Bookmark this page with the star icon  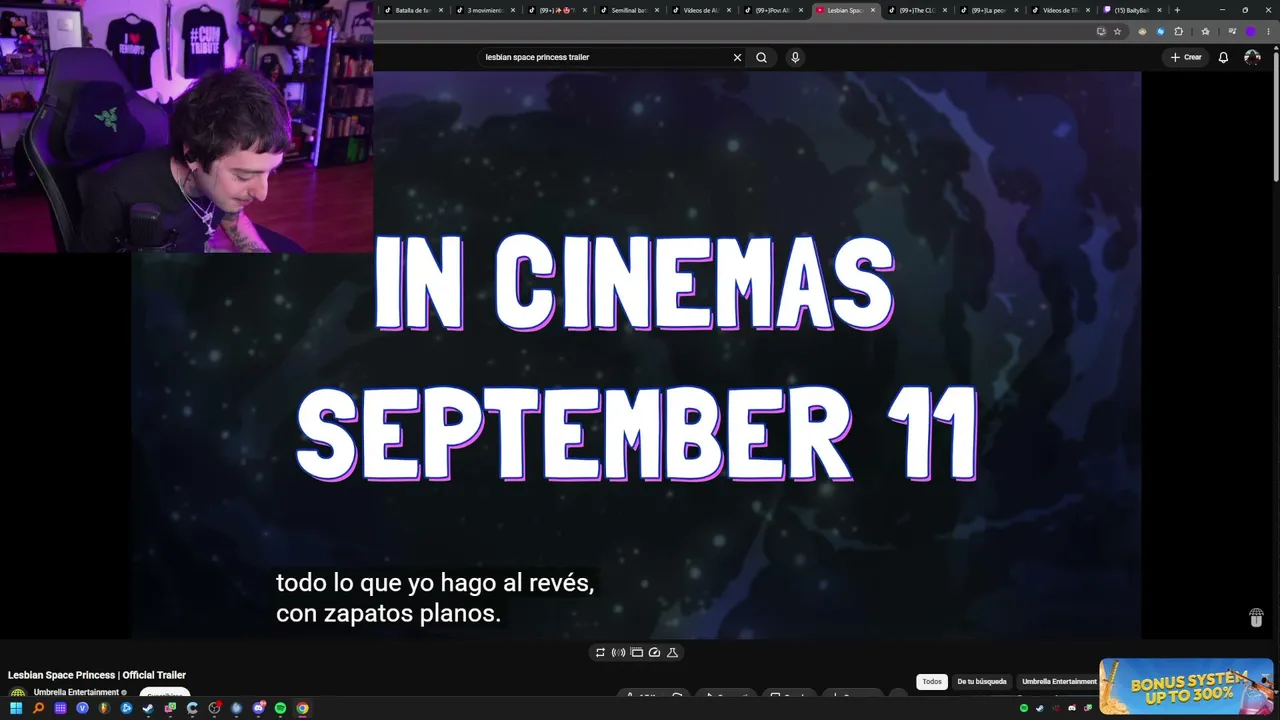click(x=1118, y=31)
